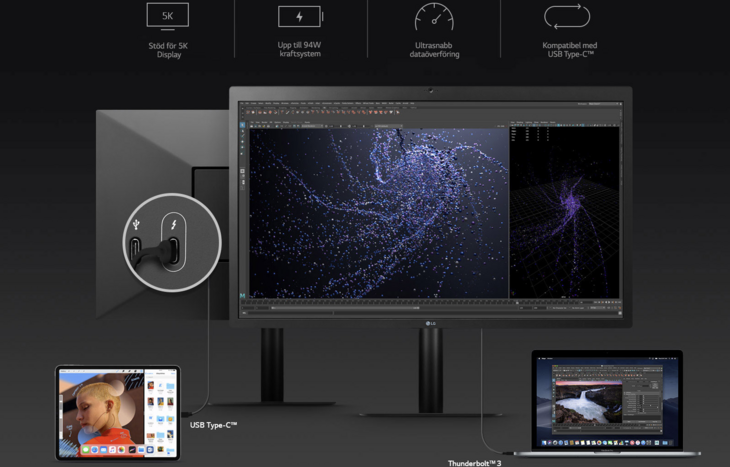Image resolution: width=730 pixels, height=467 pixels.
Task: Select the "Upp till 94W kraftsystem" caption
Action: coord(300,50)
